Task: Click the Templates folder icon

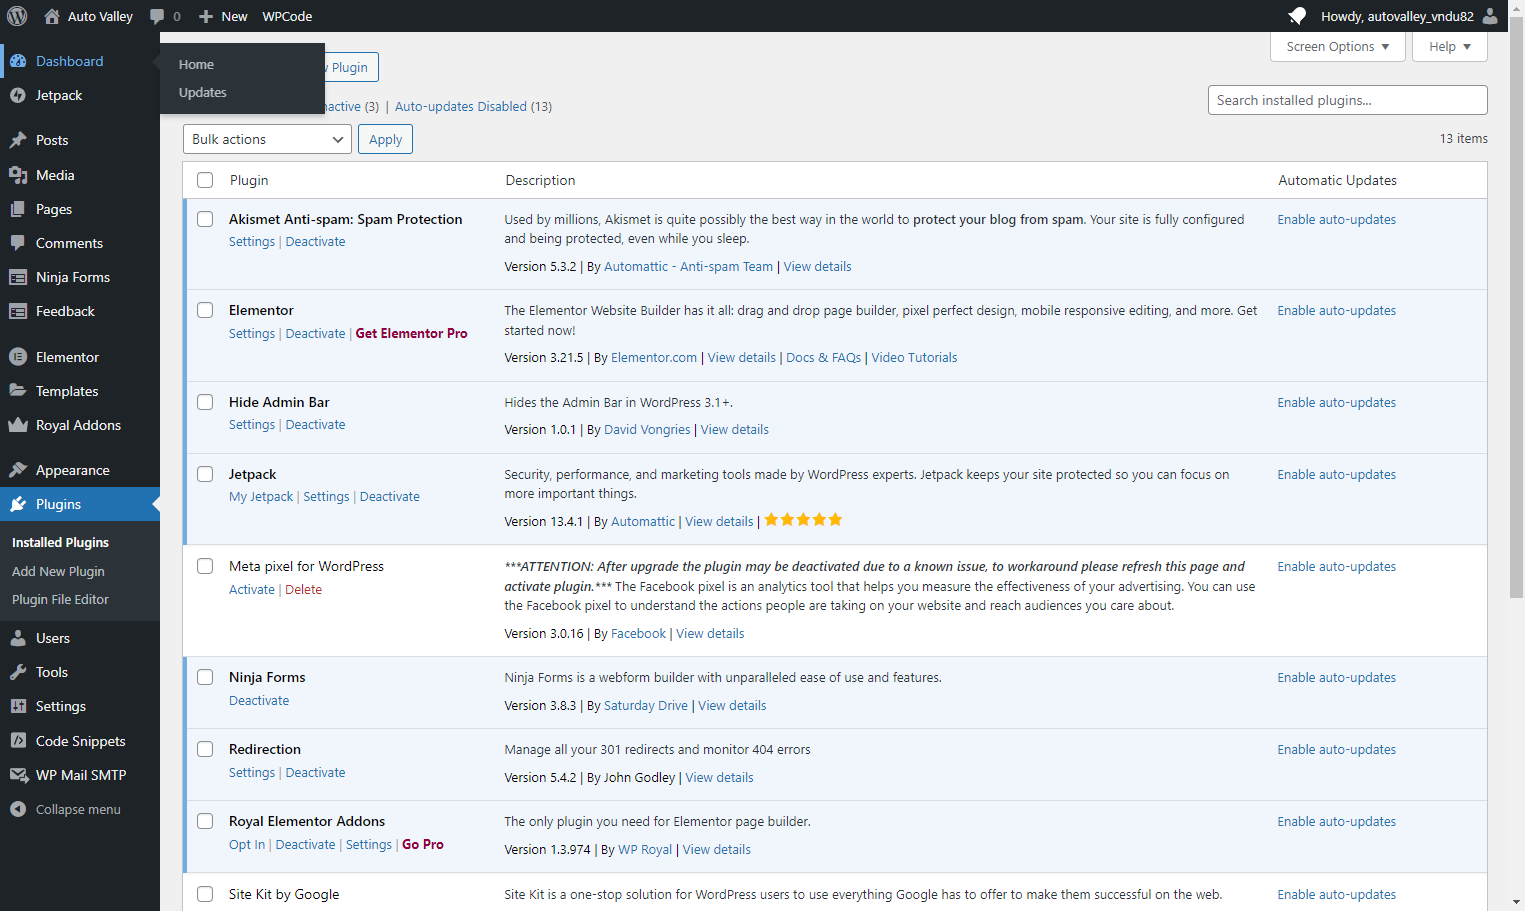Action: coord(18,391)
